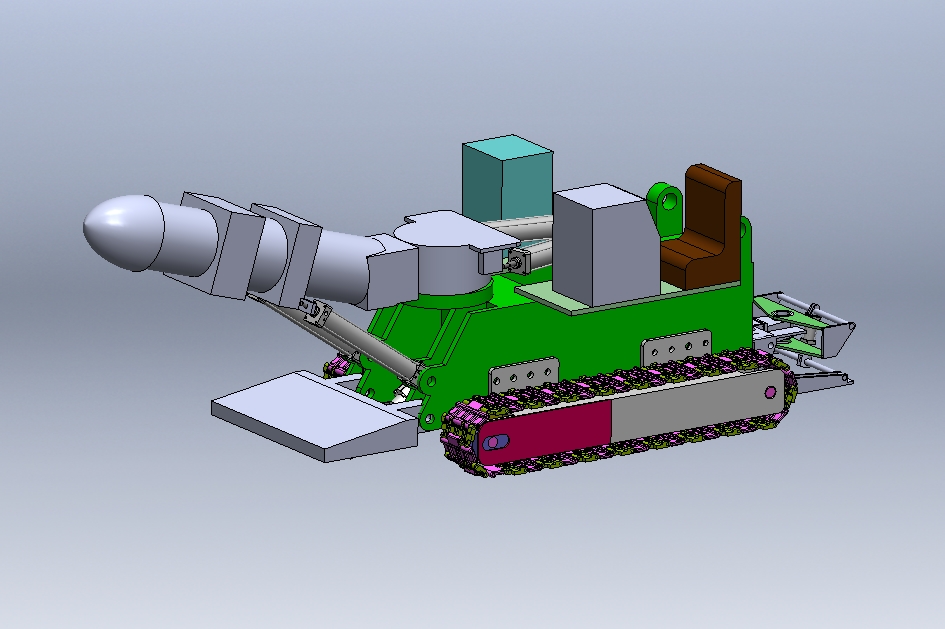Image resolution: width=945 pixels, height=629 pixels.
Task: Select the teal box on the chassis
Action: (506, 181)
